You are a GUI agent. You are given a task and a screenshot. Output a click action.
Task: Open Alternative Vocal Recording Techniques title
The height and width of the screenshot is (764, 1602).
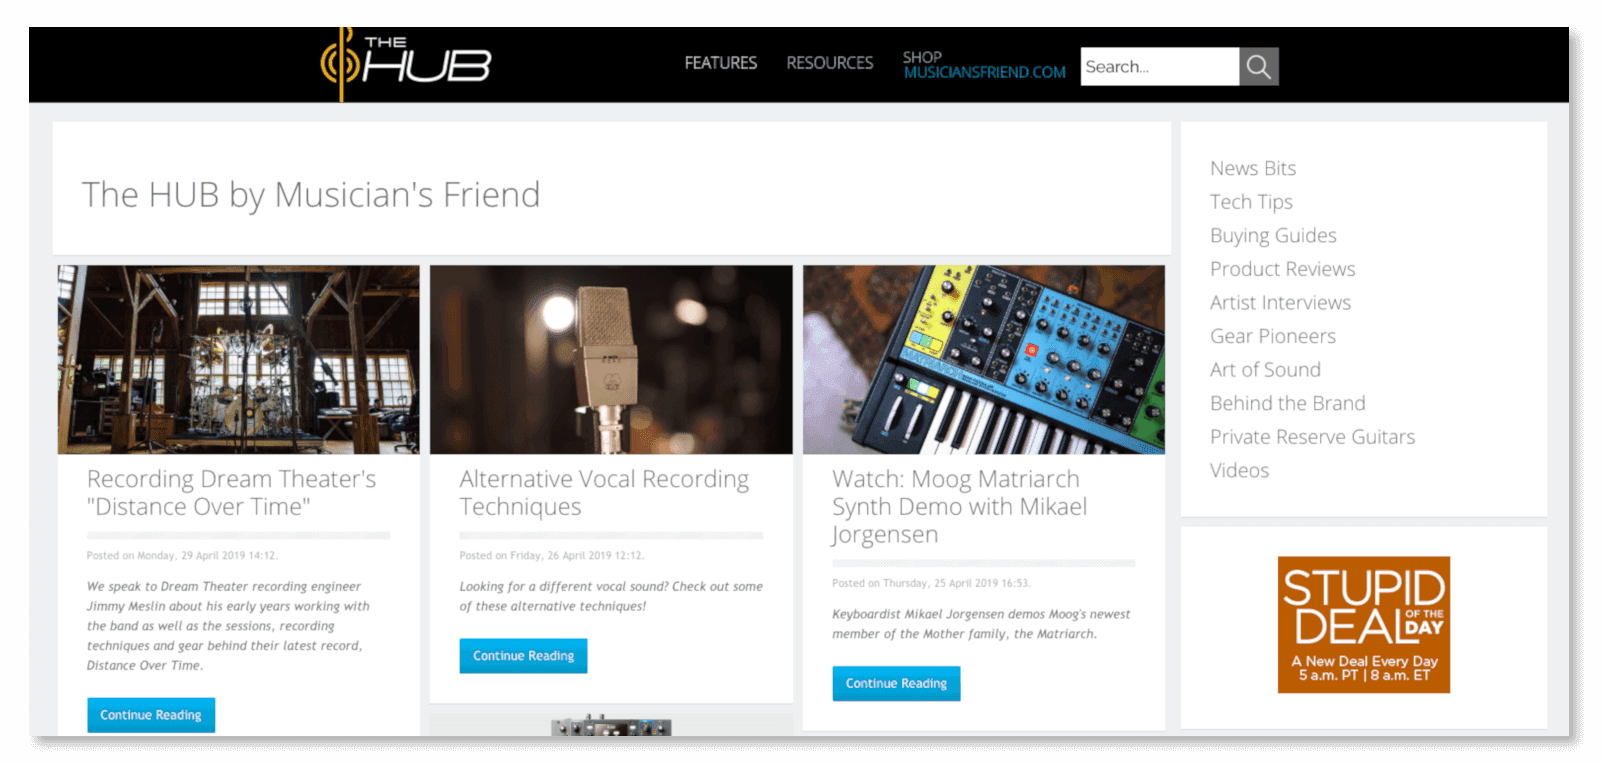[604, 493]
